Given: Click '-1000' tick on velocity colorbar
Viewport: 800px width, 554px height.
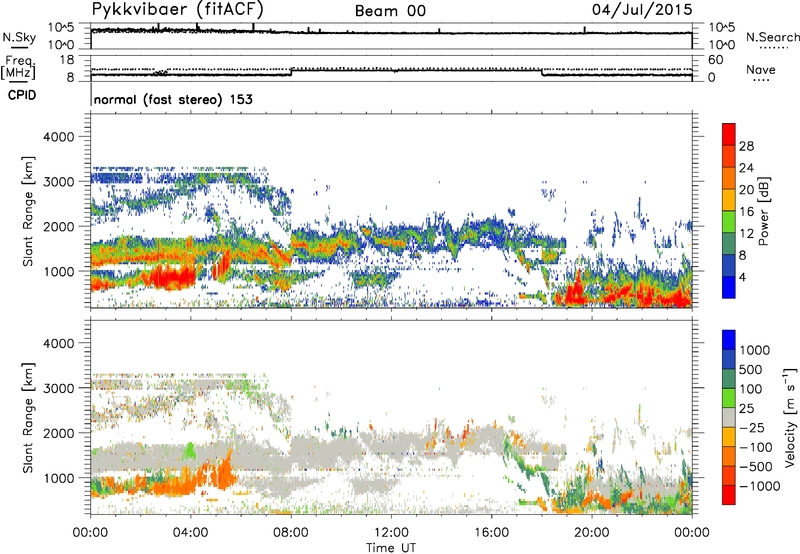Looking at the screenshot, I should click(x=759, y=486).
